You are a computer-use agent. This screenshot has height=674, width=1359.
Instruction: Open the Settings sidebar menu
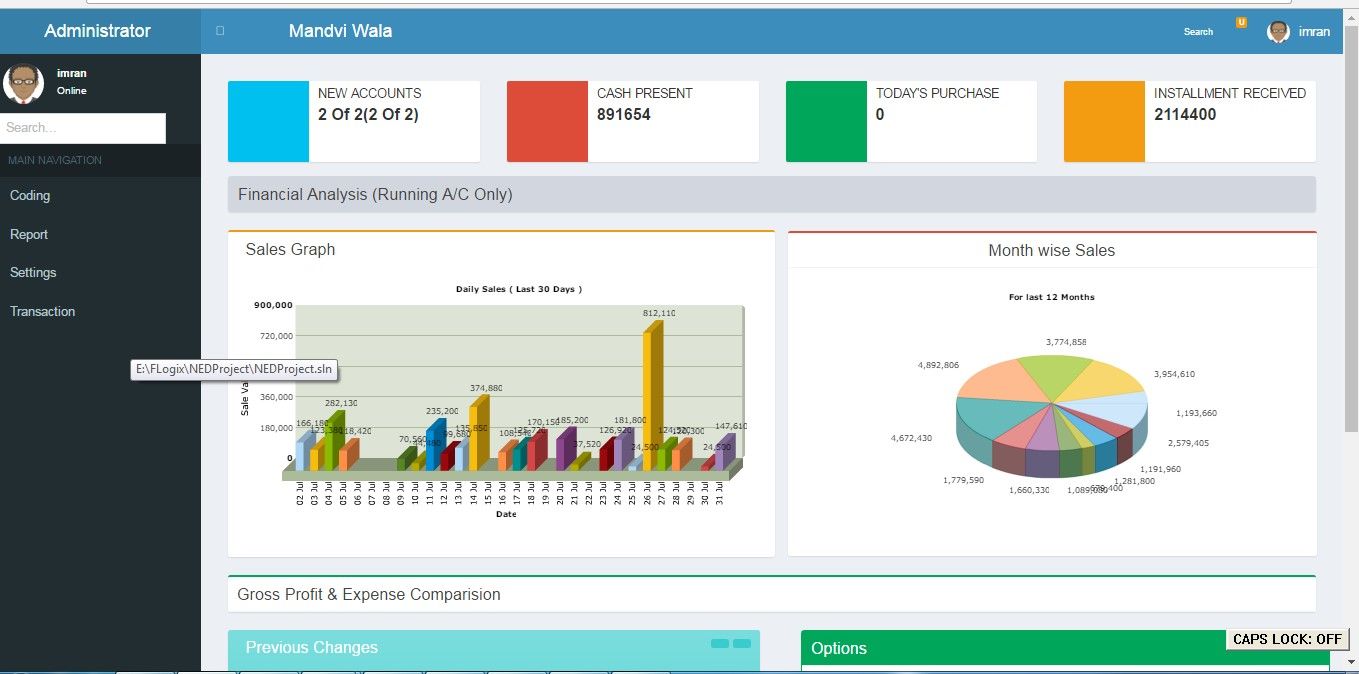pos(33,273)
